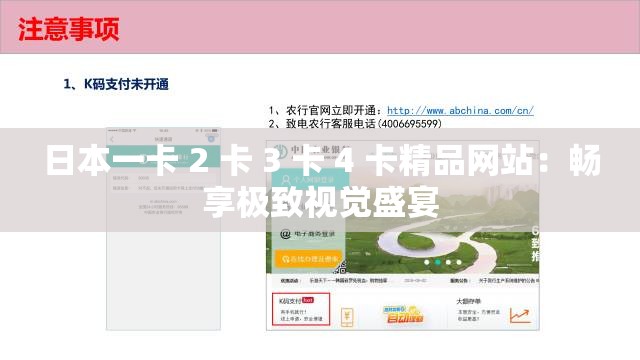Click the '1、K码支付未开通' heading text
Image resolution: width=640 pixels, height=360 pixels.
116,84
